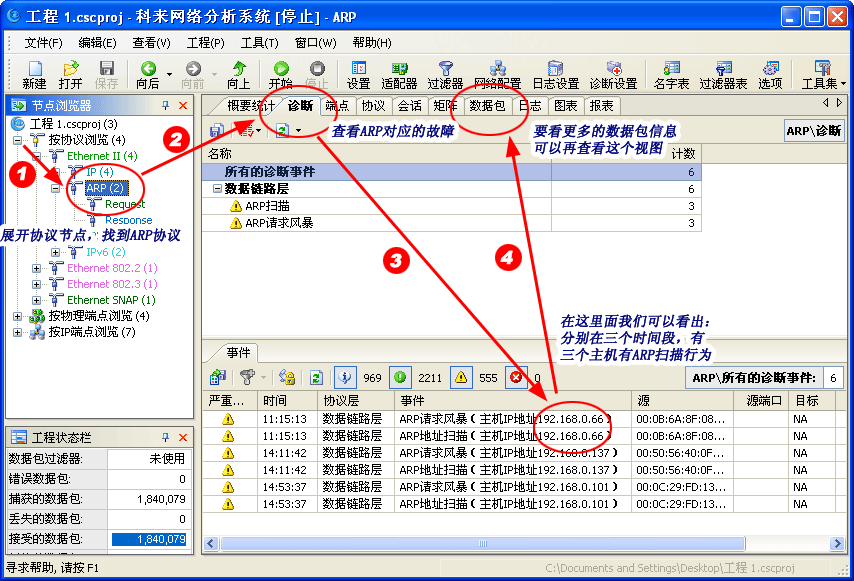
Task: Switch to the 数据包 tab
Action: [489, 105]
